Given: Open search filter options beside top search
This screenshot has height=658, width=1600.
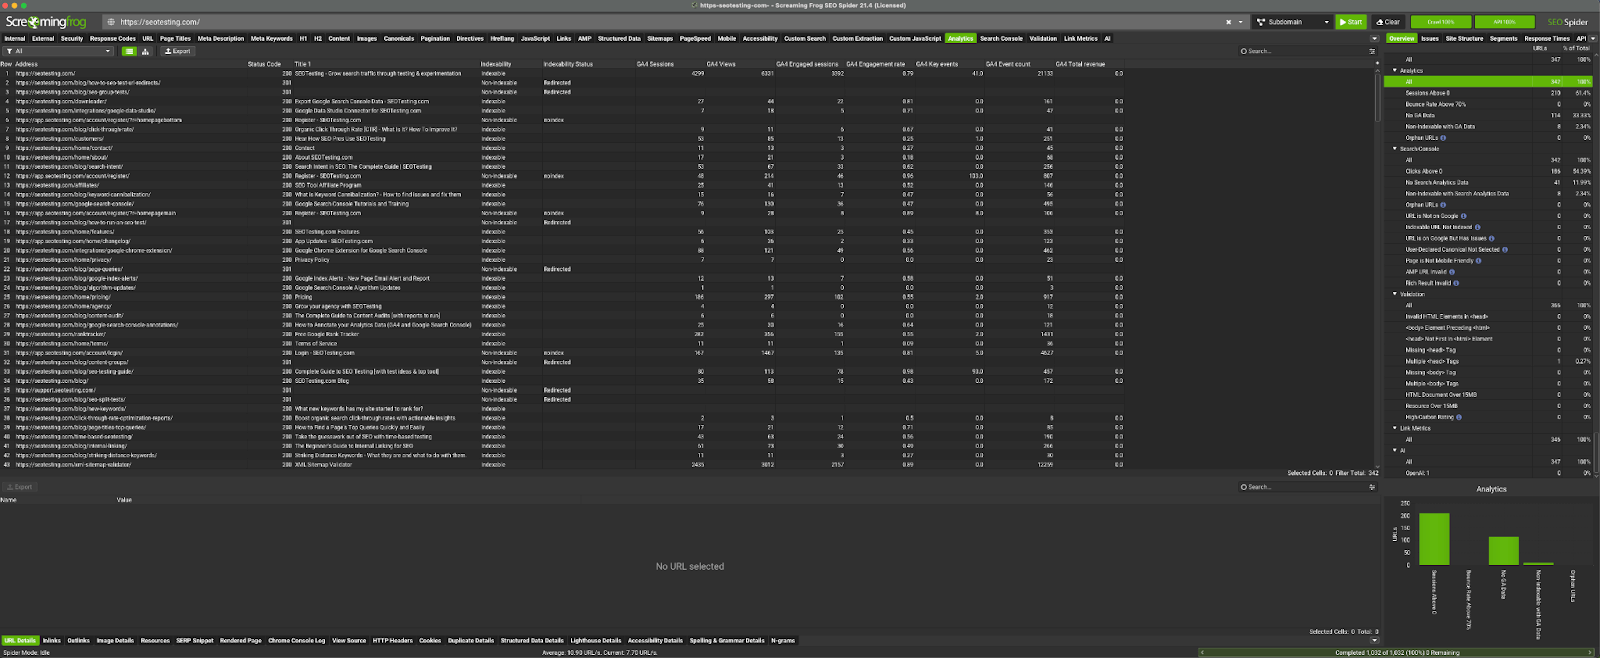Looking at the screenshot, I should point(1372,51).
